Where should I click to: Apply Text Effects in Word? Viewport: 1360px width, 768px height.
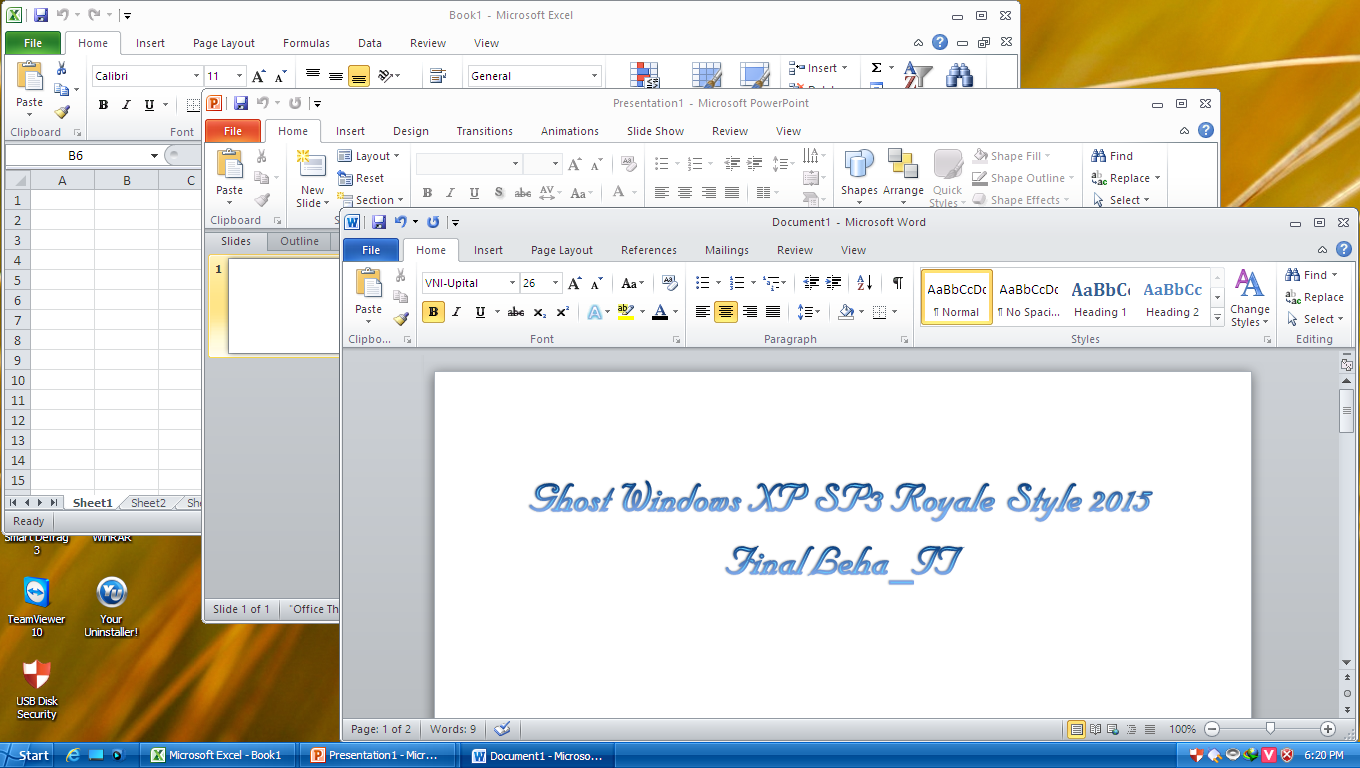click(x=595, y=312)
